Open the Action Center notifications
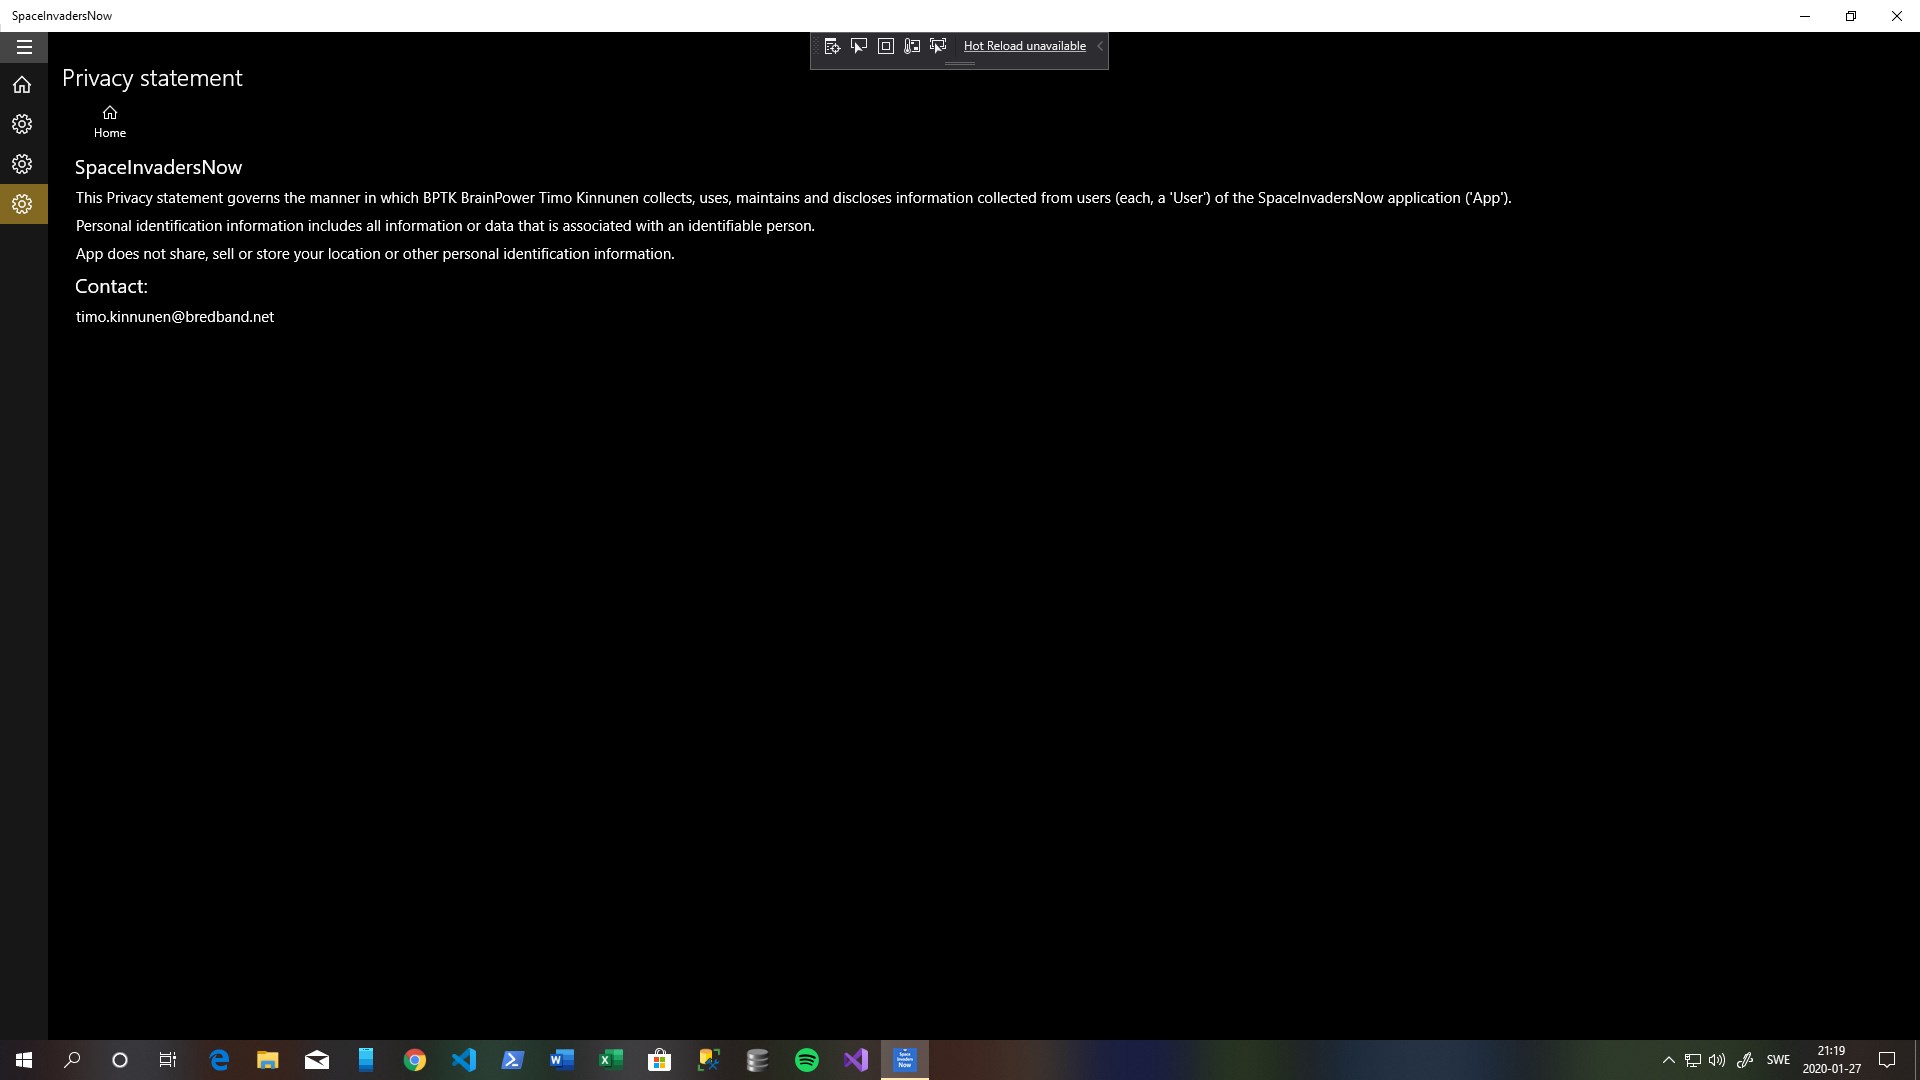This screenshot has height=1080, width=1920. point(1887,1060)
